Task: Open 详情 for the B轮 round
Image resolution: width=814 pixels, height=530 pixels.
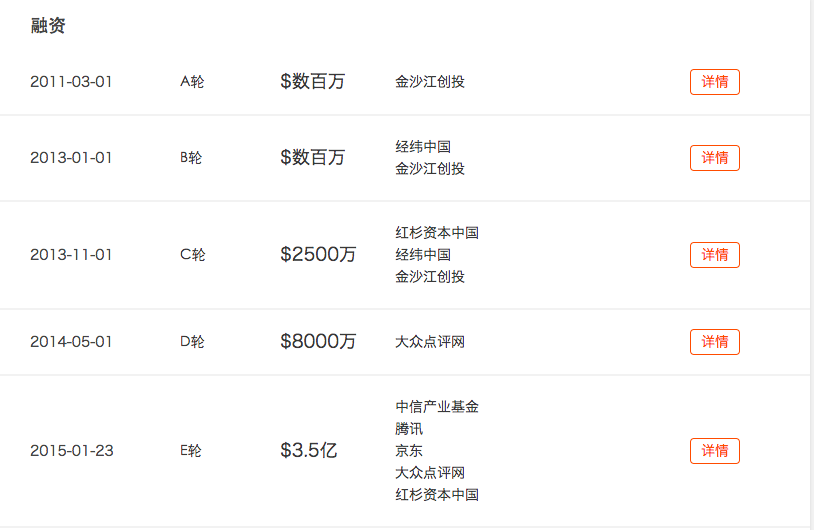Action: pyautogui.click(x=714, y=158)
